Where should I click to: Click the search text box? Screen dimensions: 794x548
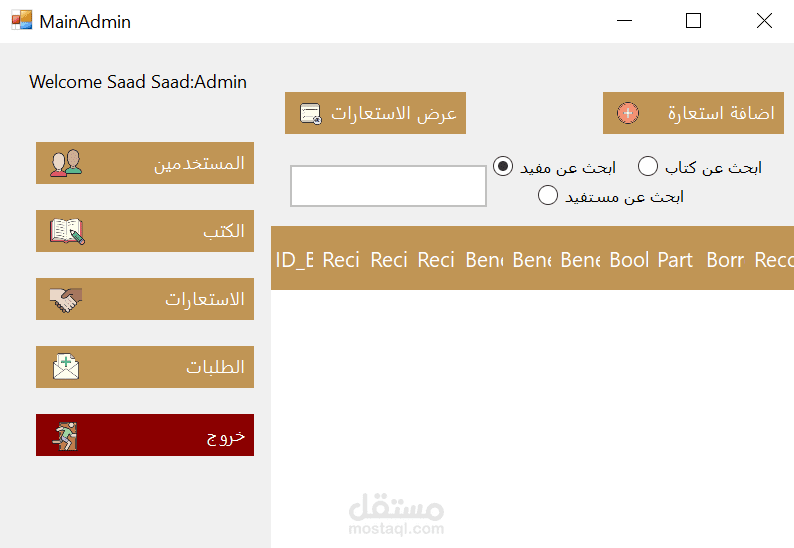pos(388,186)
